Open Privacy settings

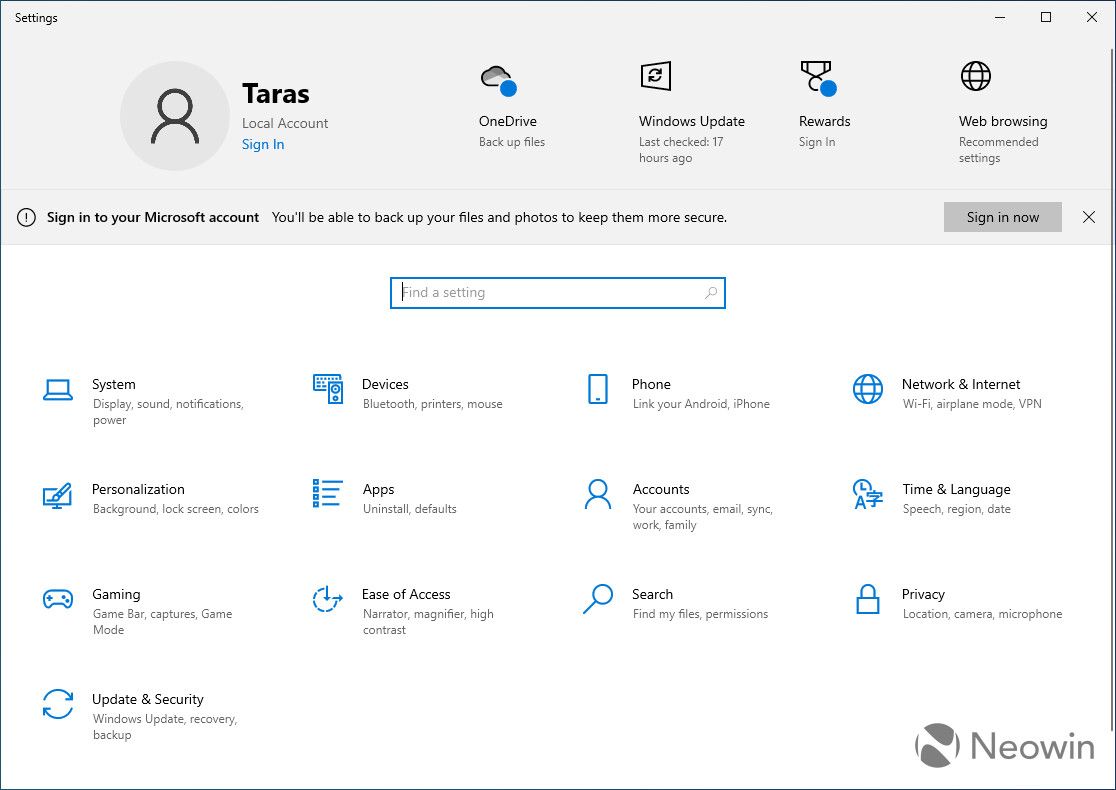(x=923, y=594)
